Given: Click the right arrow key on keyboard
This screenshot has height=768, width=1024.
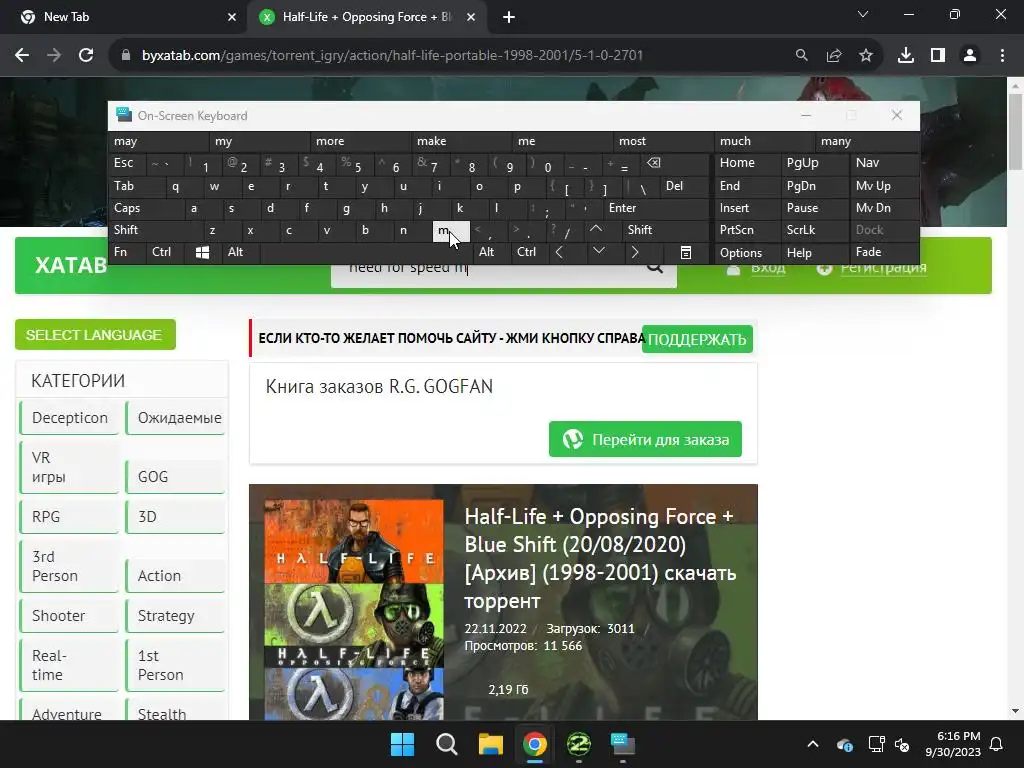Looking at the screenshot, I should click(635, 253).
